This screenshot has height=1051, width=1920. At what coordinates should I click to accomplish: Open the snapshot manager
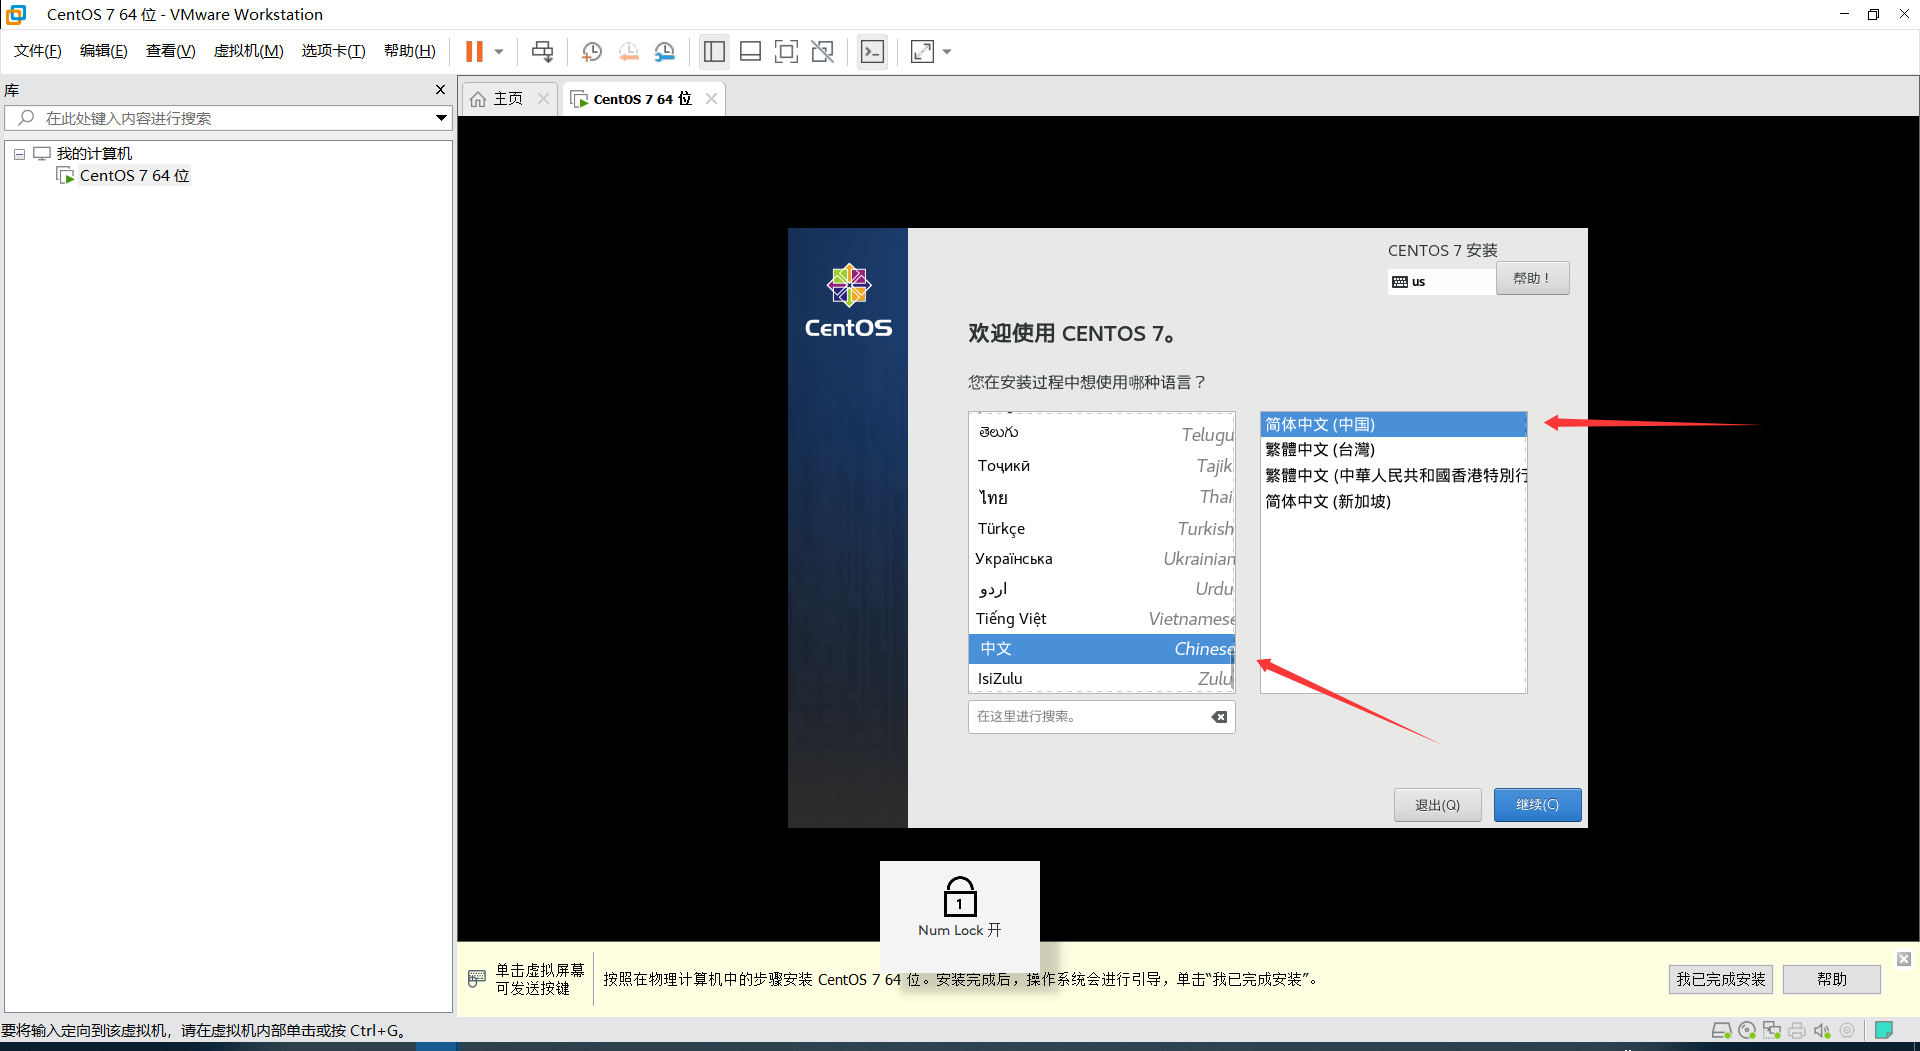(x=665, y=51)
